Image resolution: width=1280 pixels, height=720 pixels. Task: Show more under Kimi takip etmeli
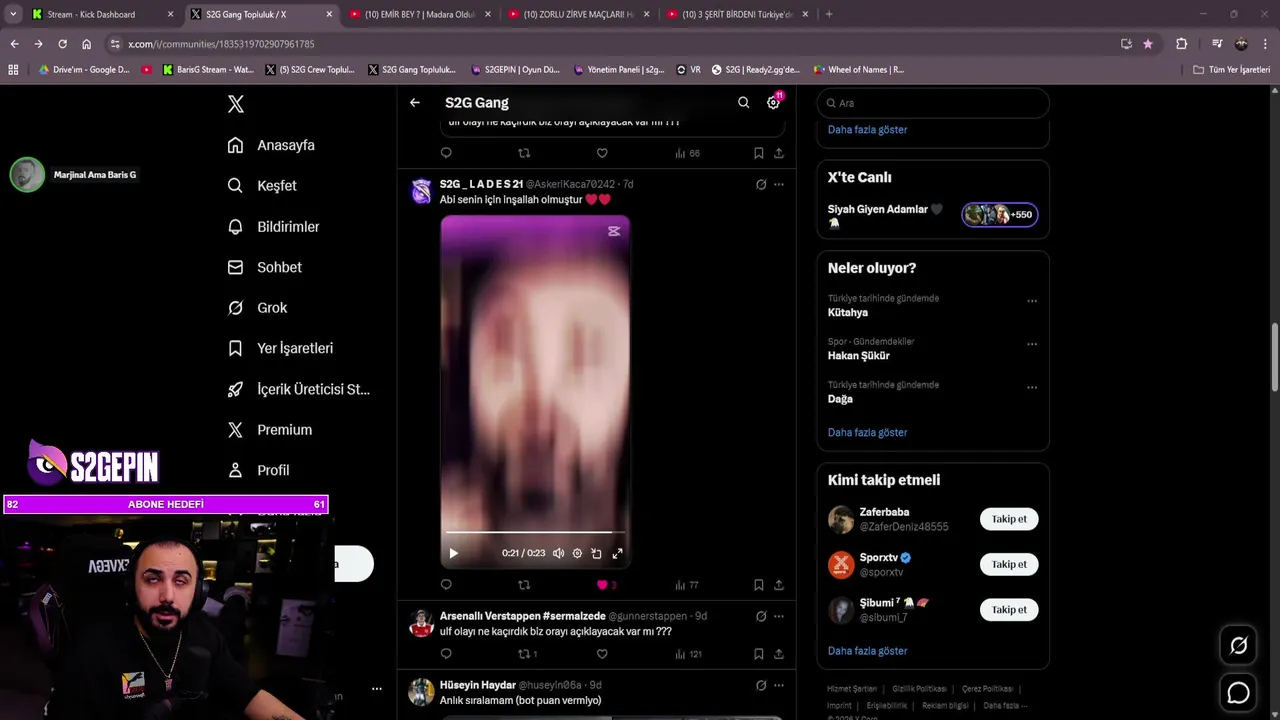(x=867, y=651)
